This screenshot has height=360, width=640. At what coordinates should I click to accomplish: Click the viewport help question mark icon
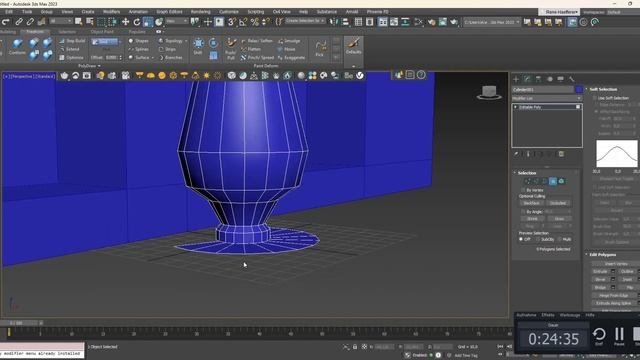421,75
